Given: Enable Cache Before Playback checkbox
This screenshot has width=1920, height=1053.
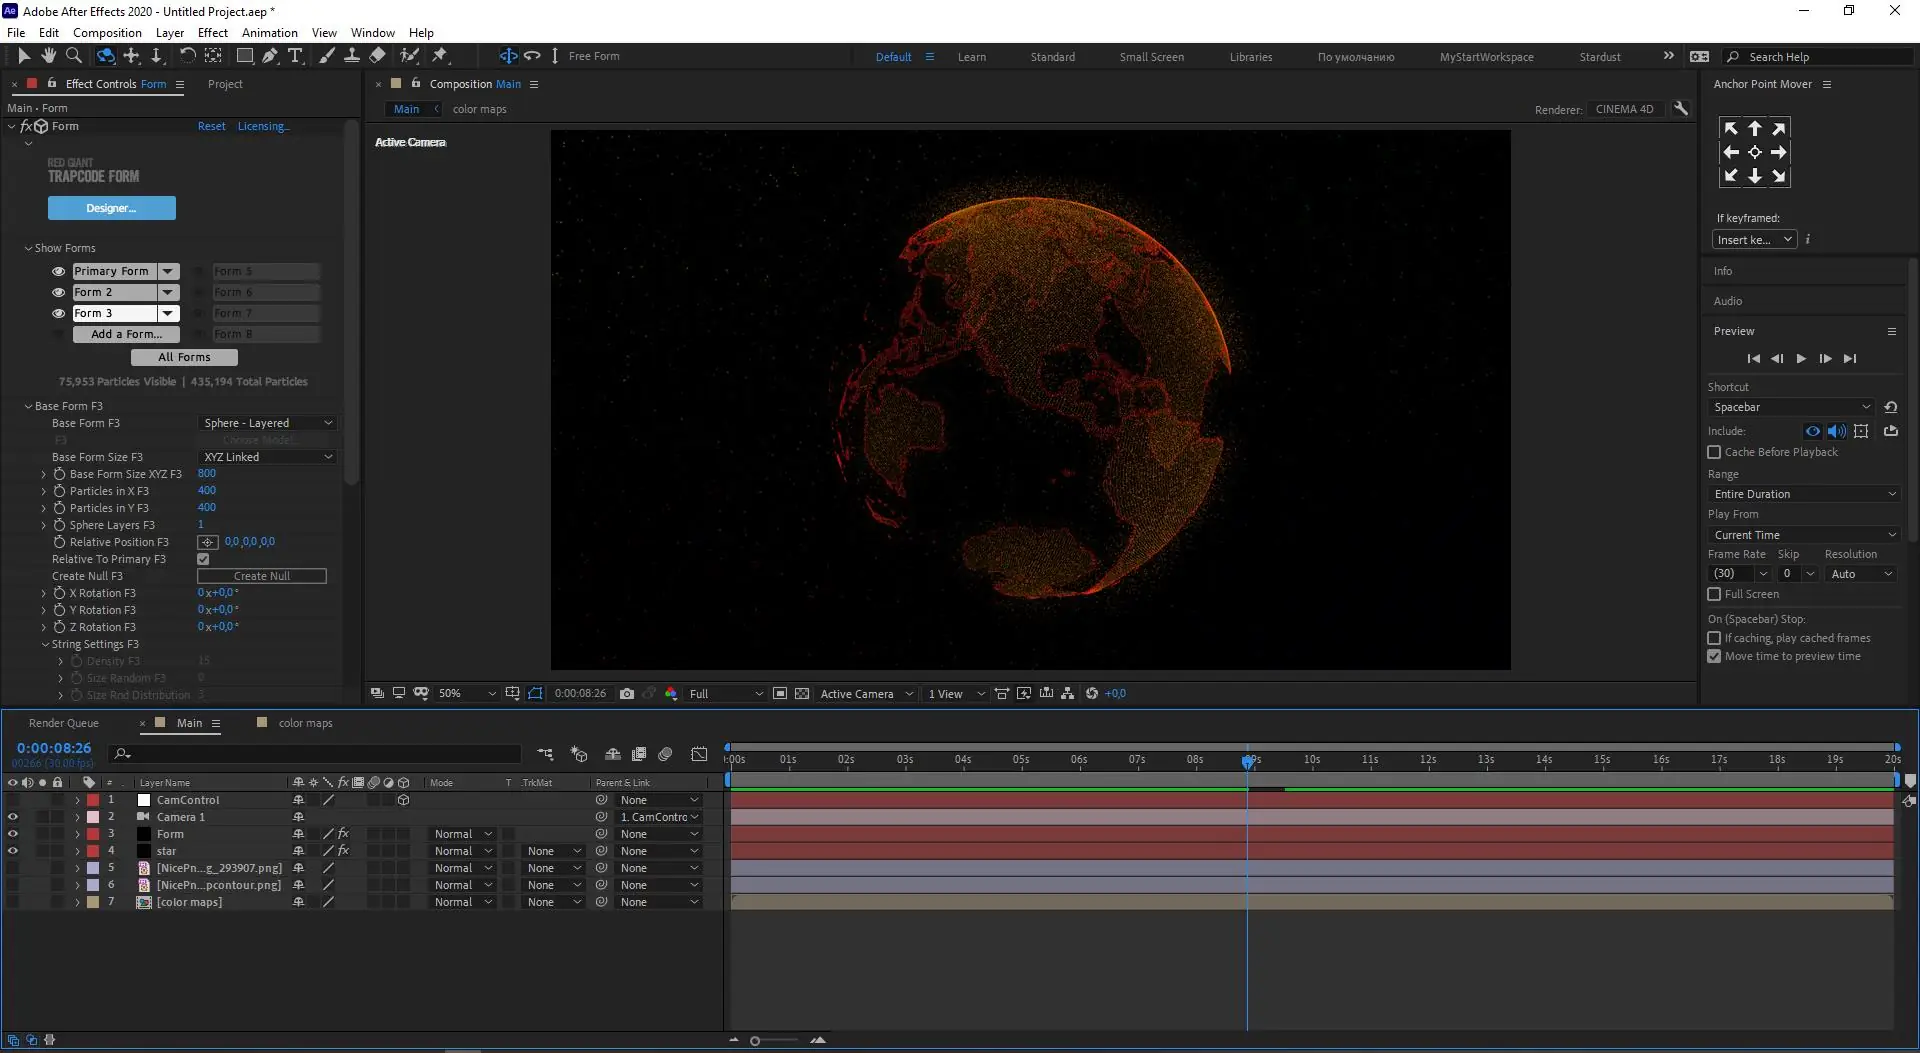Looking at the screenshot, I should point(1714,453).
